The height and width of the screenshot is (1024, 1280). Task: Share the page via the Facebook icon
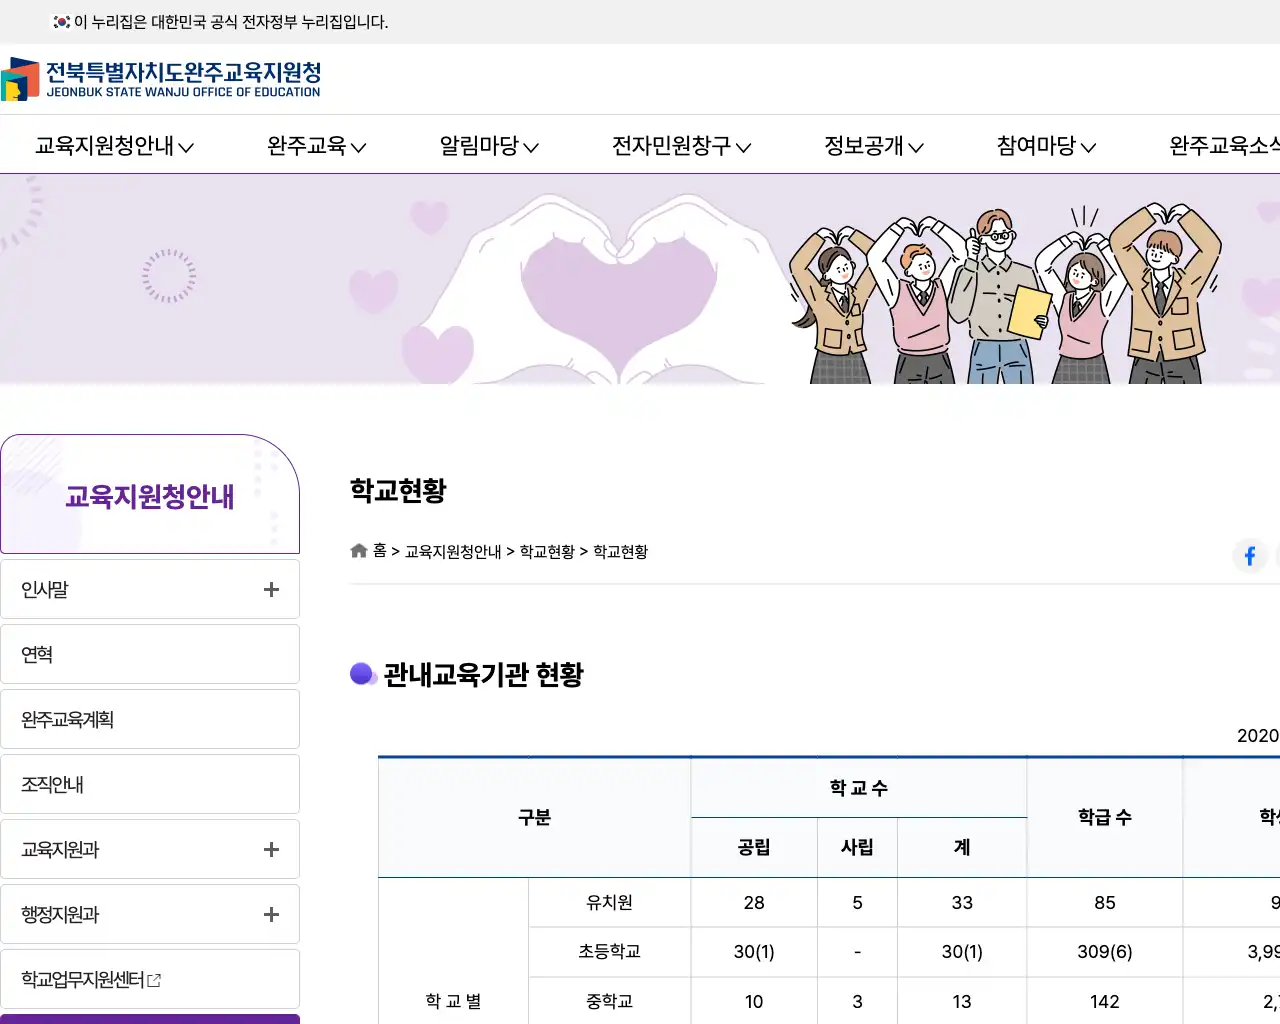1249,556
